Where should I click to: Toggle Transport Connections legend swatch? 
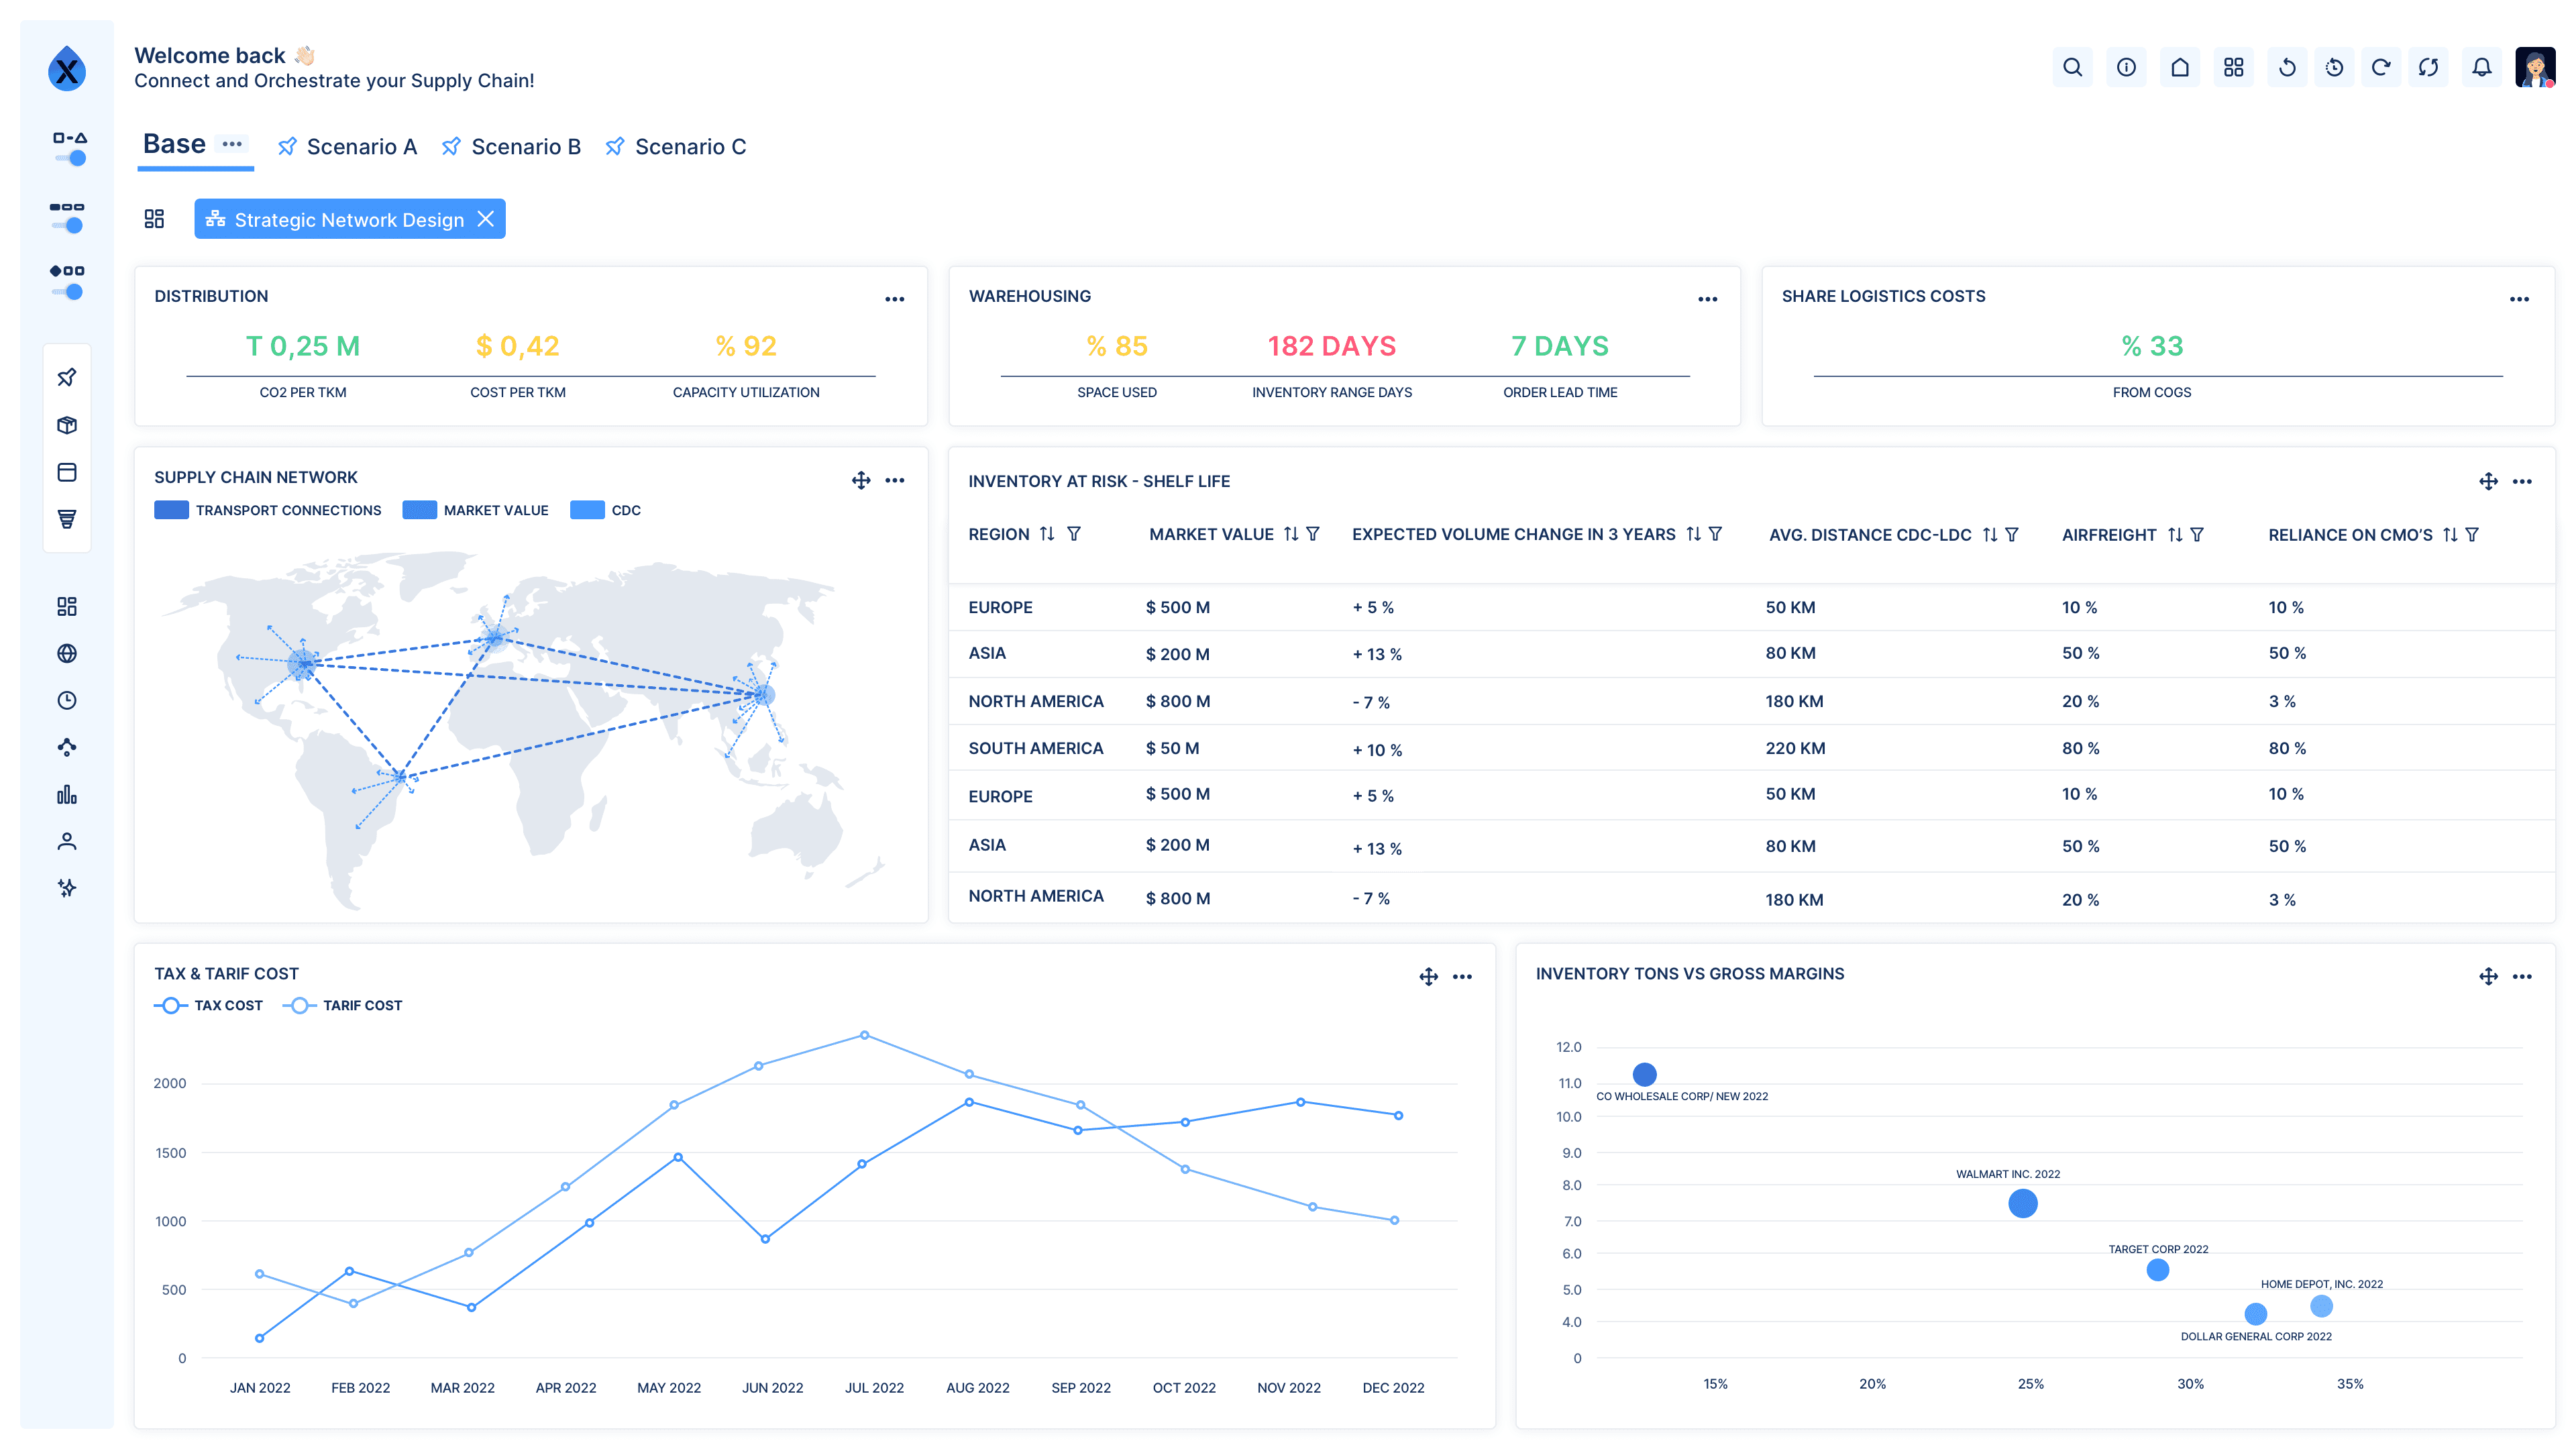(x=171, y=510)
